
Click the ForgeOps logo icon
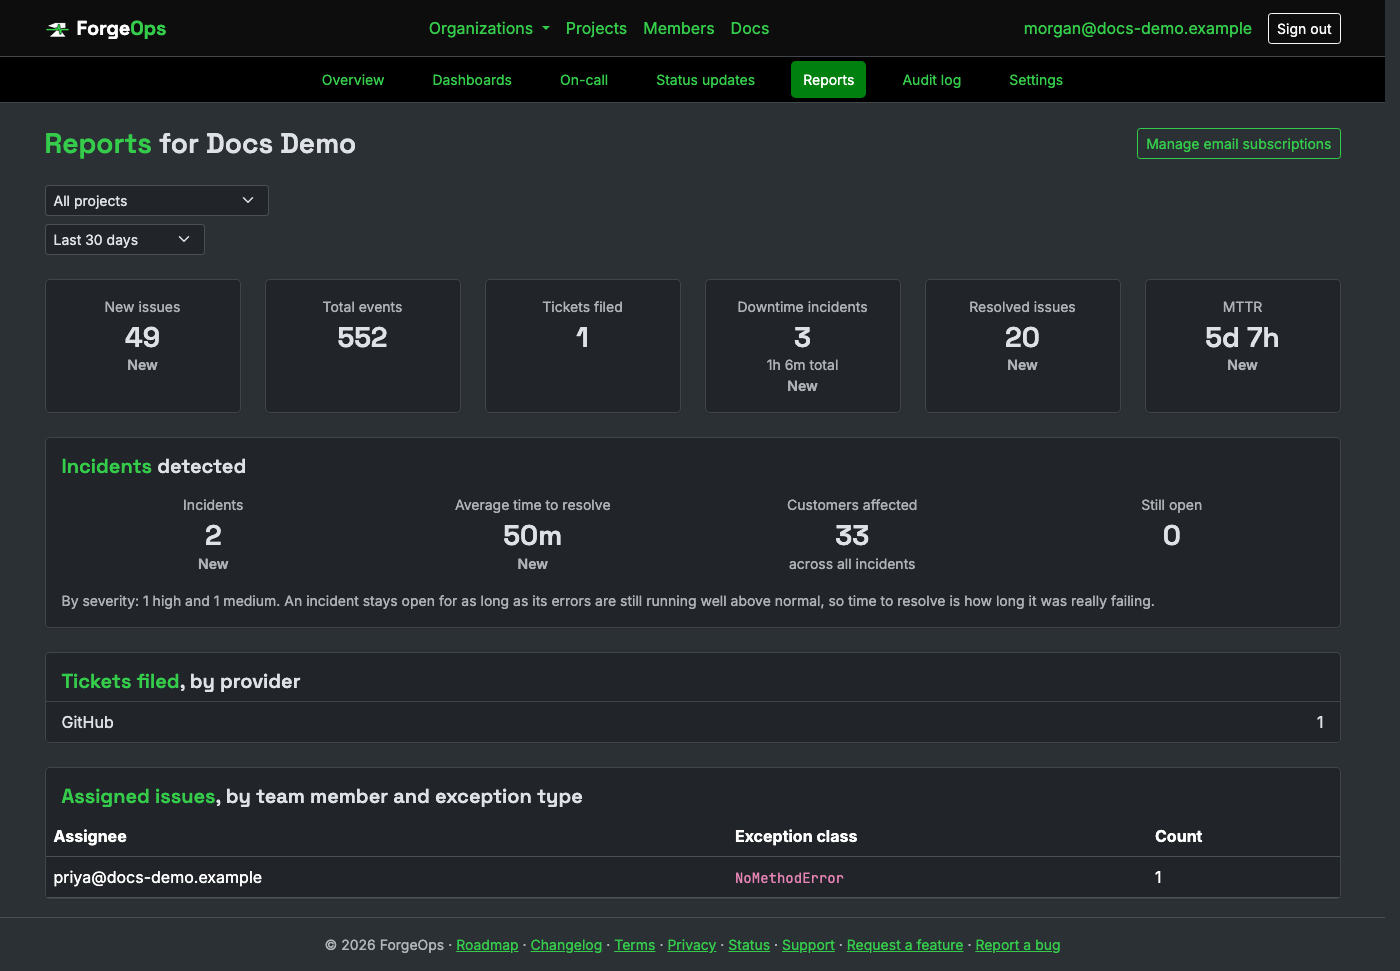click(x=57, y=29)
